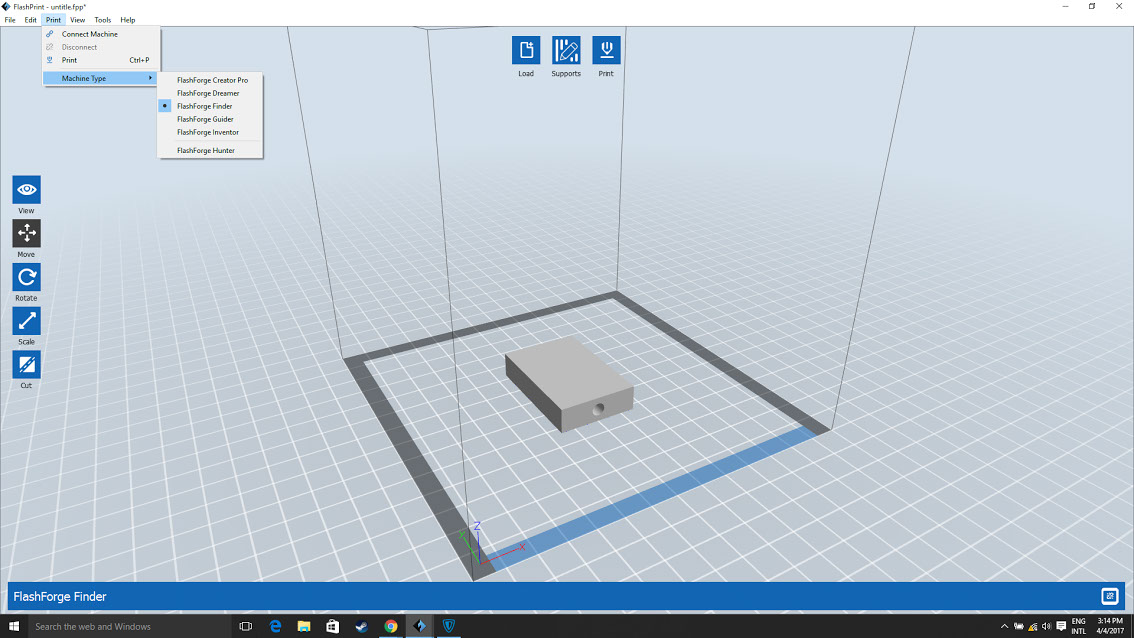Open the View menu
1134x638 pixels.
click(77, 20)
